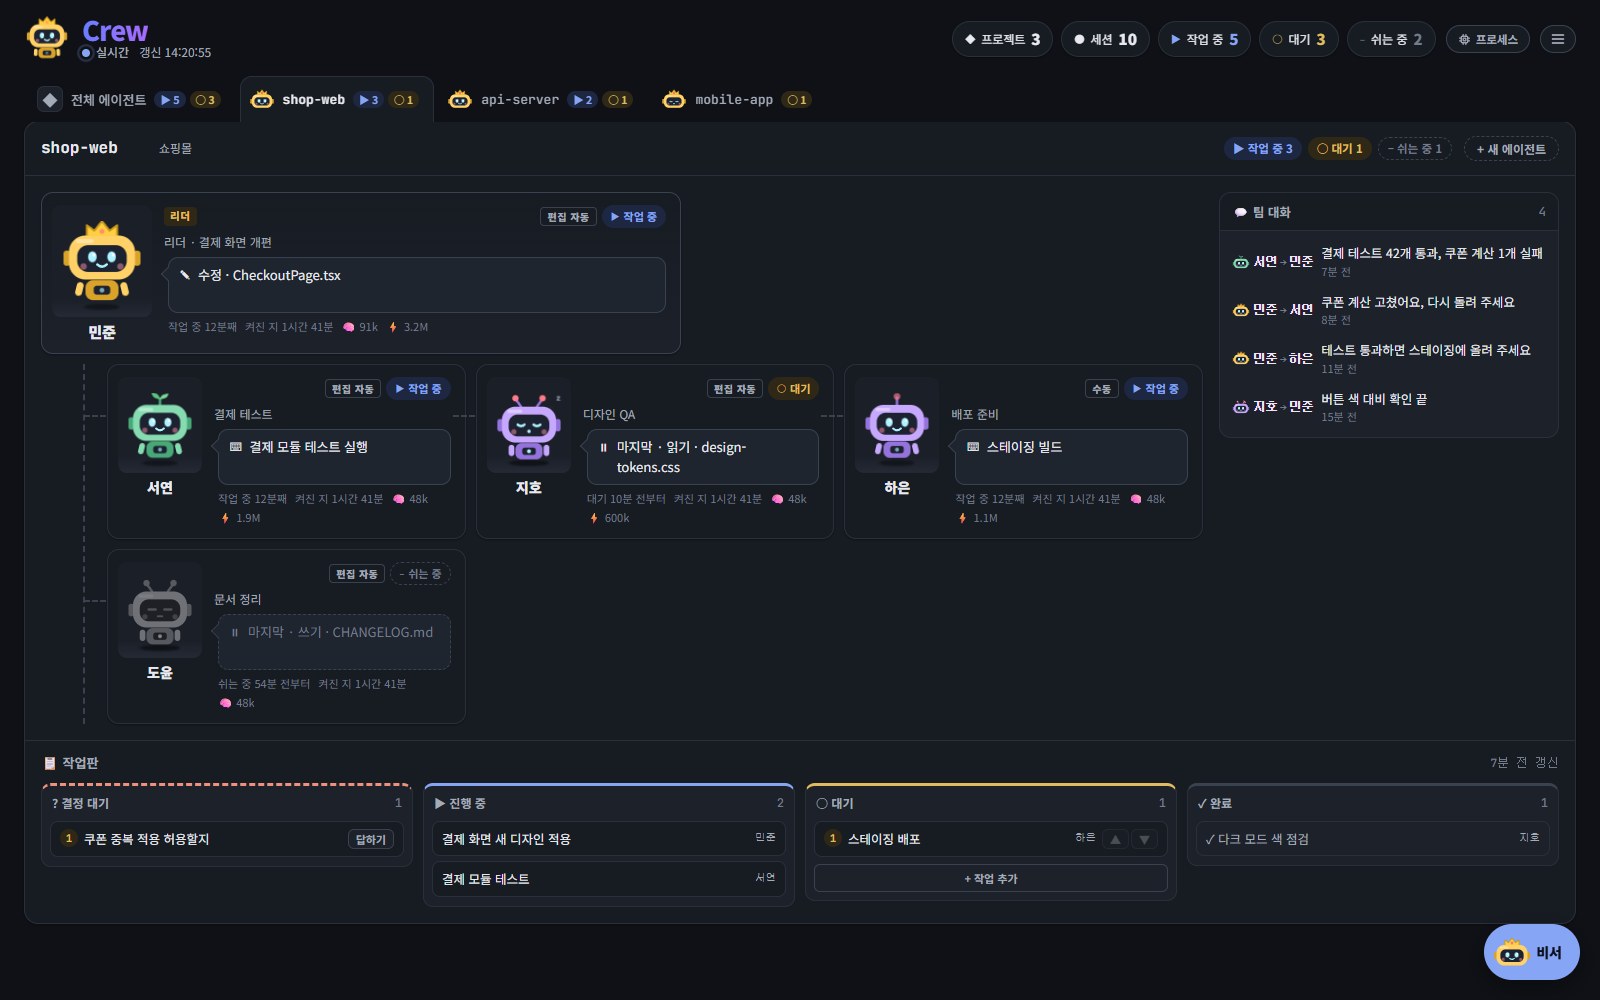Image resolution: width=1600 pixels, height=1000 pixels.
Task: Filter agents by 작업 중 3 chip
Action: click(x=1263, y=149)
